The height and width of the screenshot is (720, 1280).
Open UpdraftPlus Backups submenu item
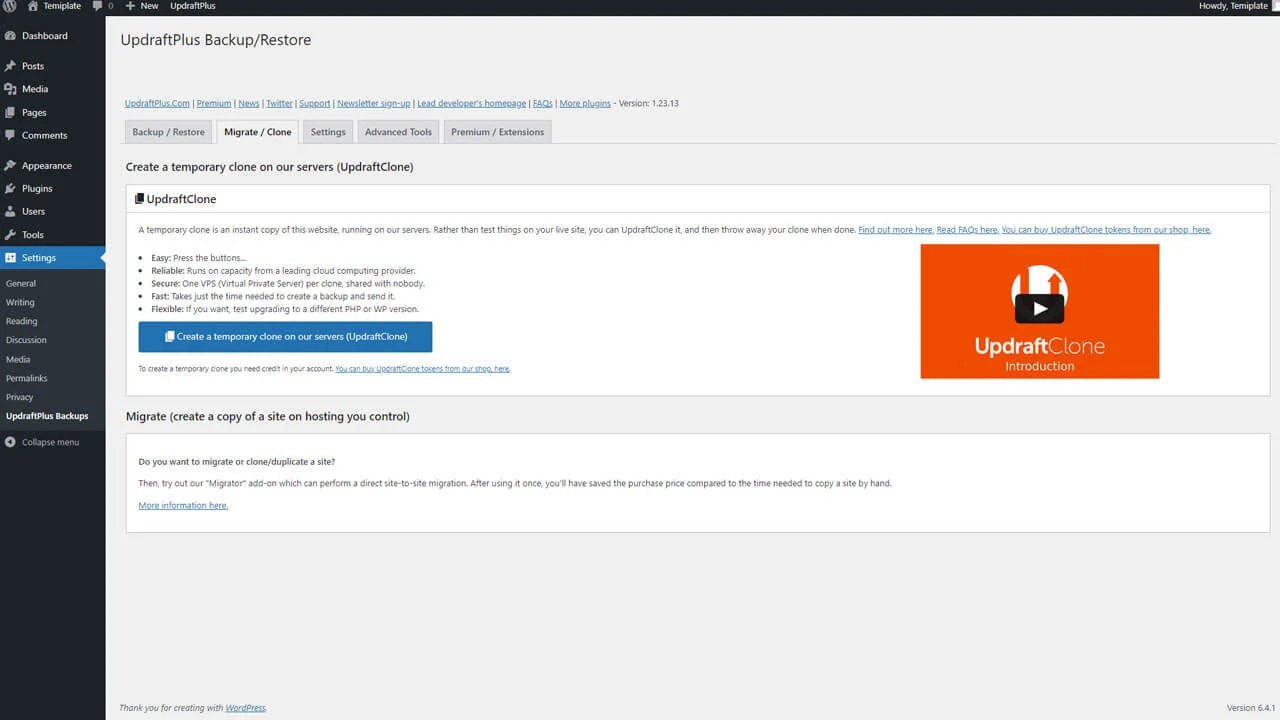47,416
